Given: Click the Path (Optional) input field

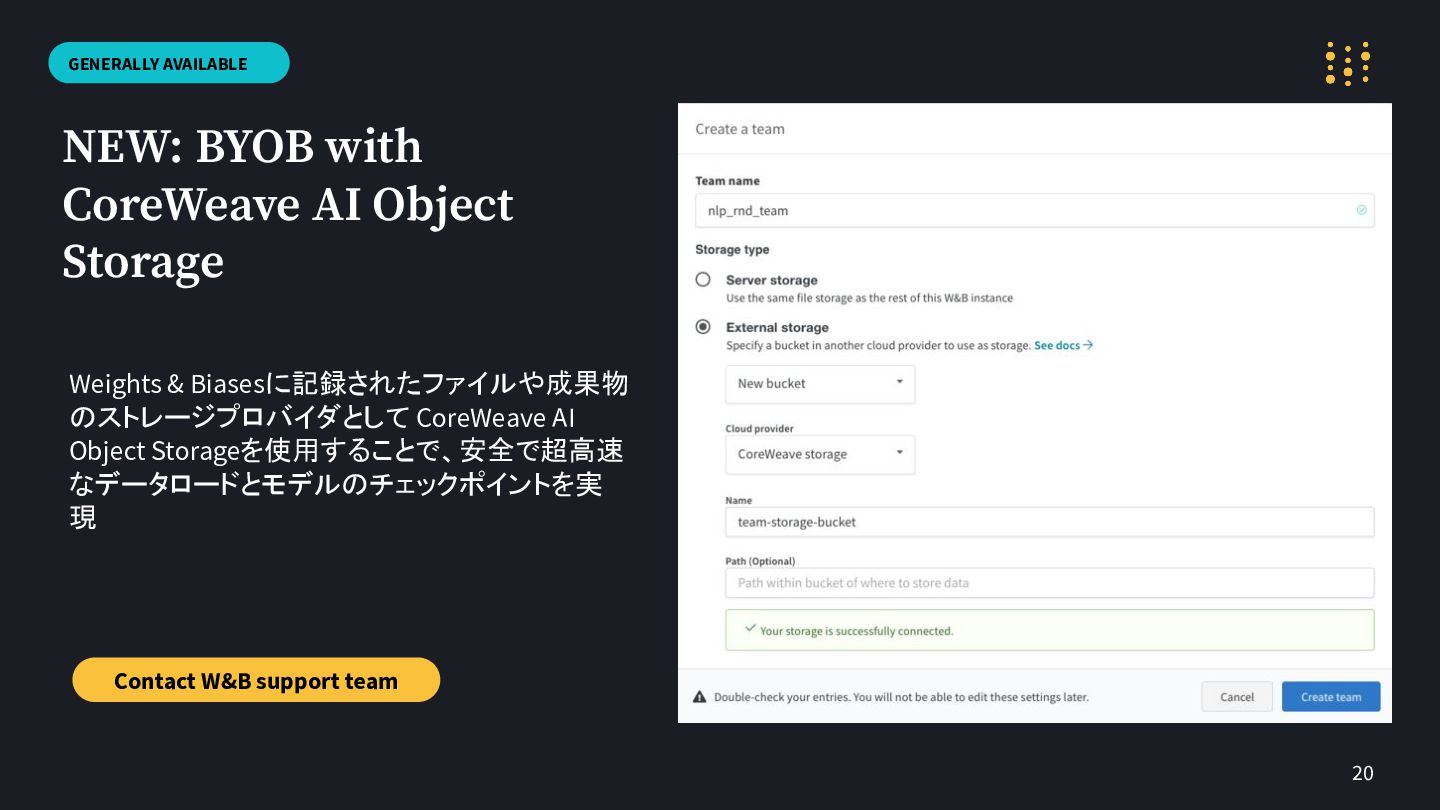Looking at the screenshot, I should [x=1049, y=583].
